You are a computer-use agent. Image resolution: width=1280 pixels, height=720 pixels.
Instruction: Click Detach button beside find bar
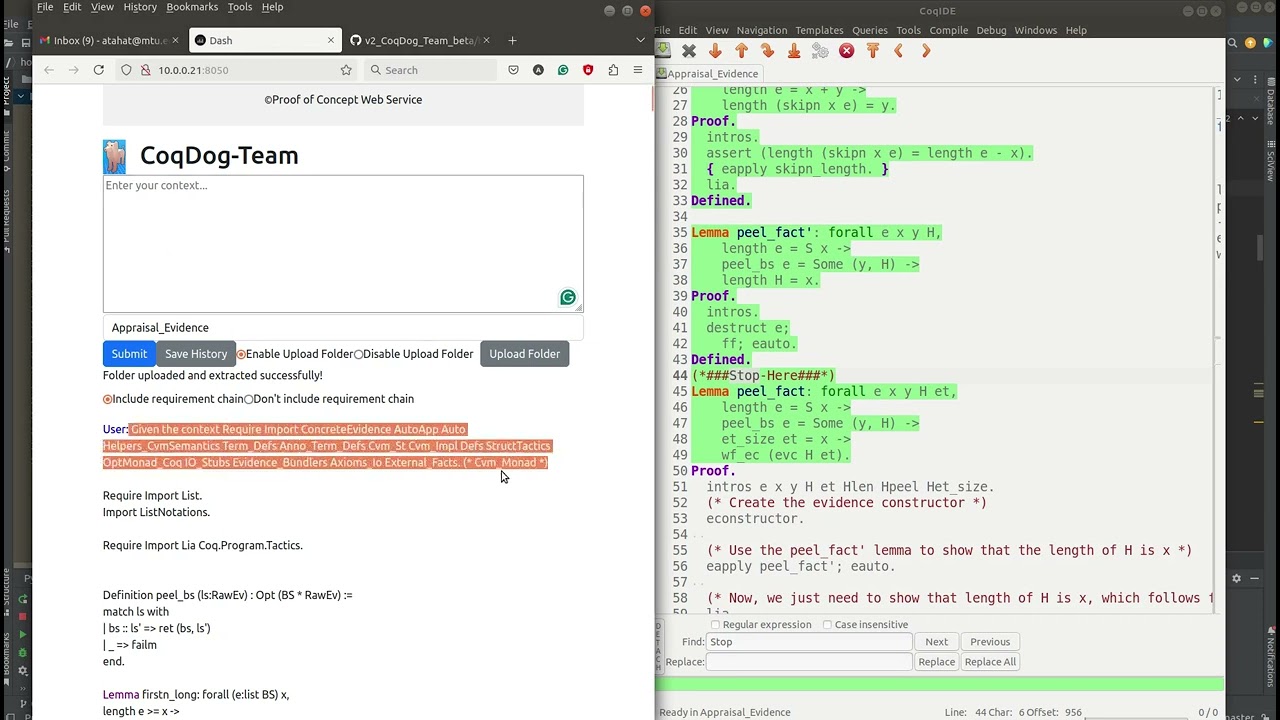coord(659,645)
